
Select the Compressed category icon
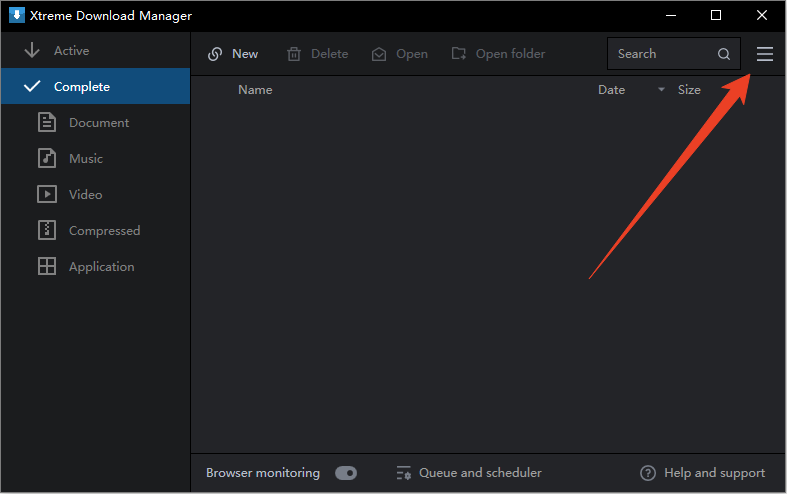coord(47,231)
